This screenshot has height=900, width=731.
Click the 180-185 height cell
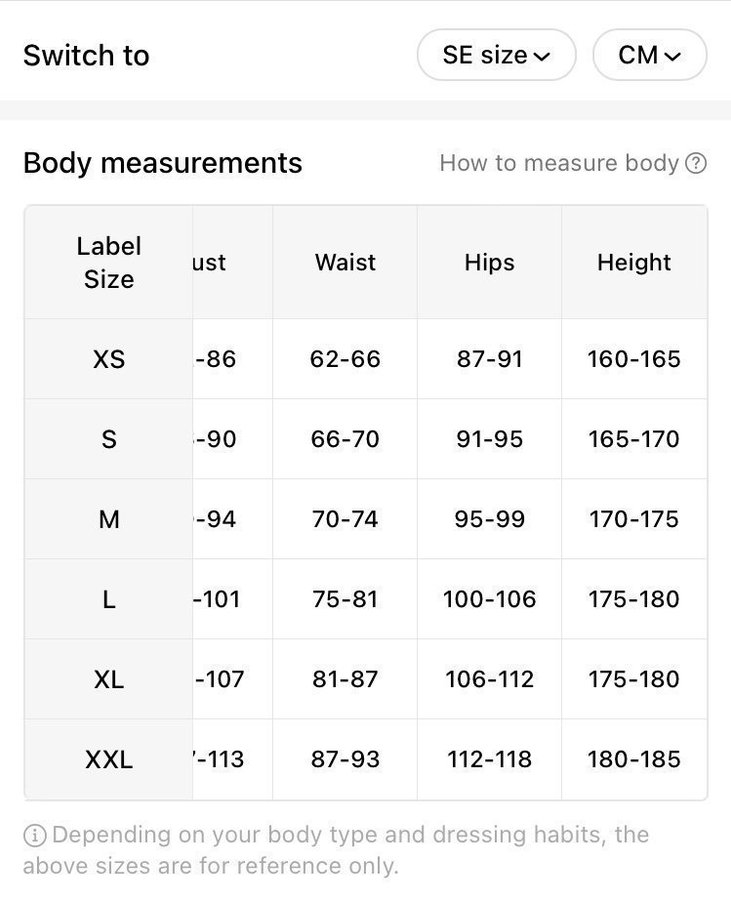click(x=634, y=759)
